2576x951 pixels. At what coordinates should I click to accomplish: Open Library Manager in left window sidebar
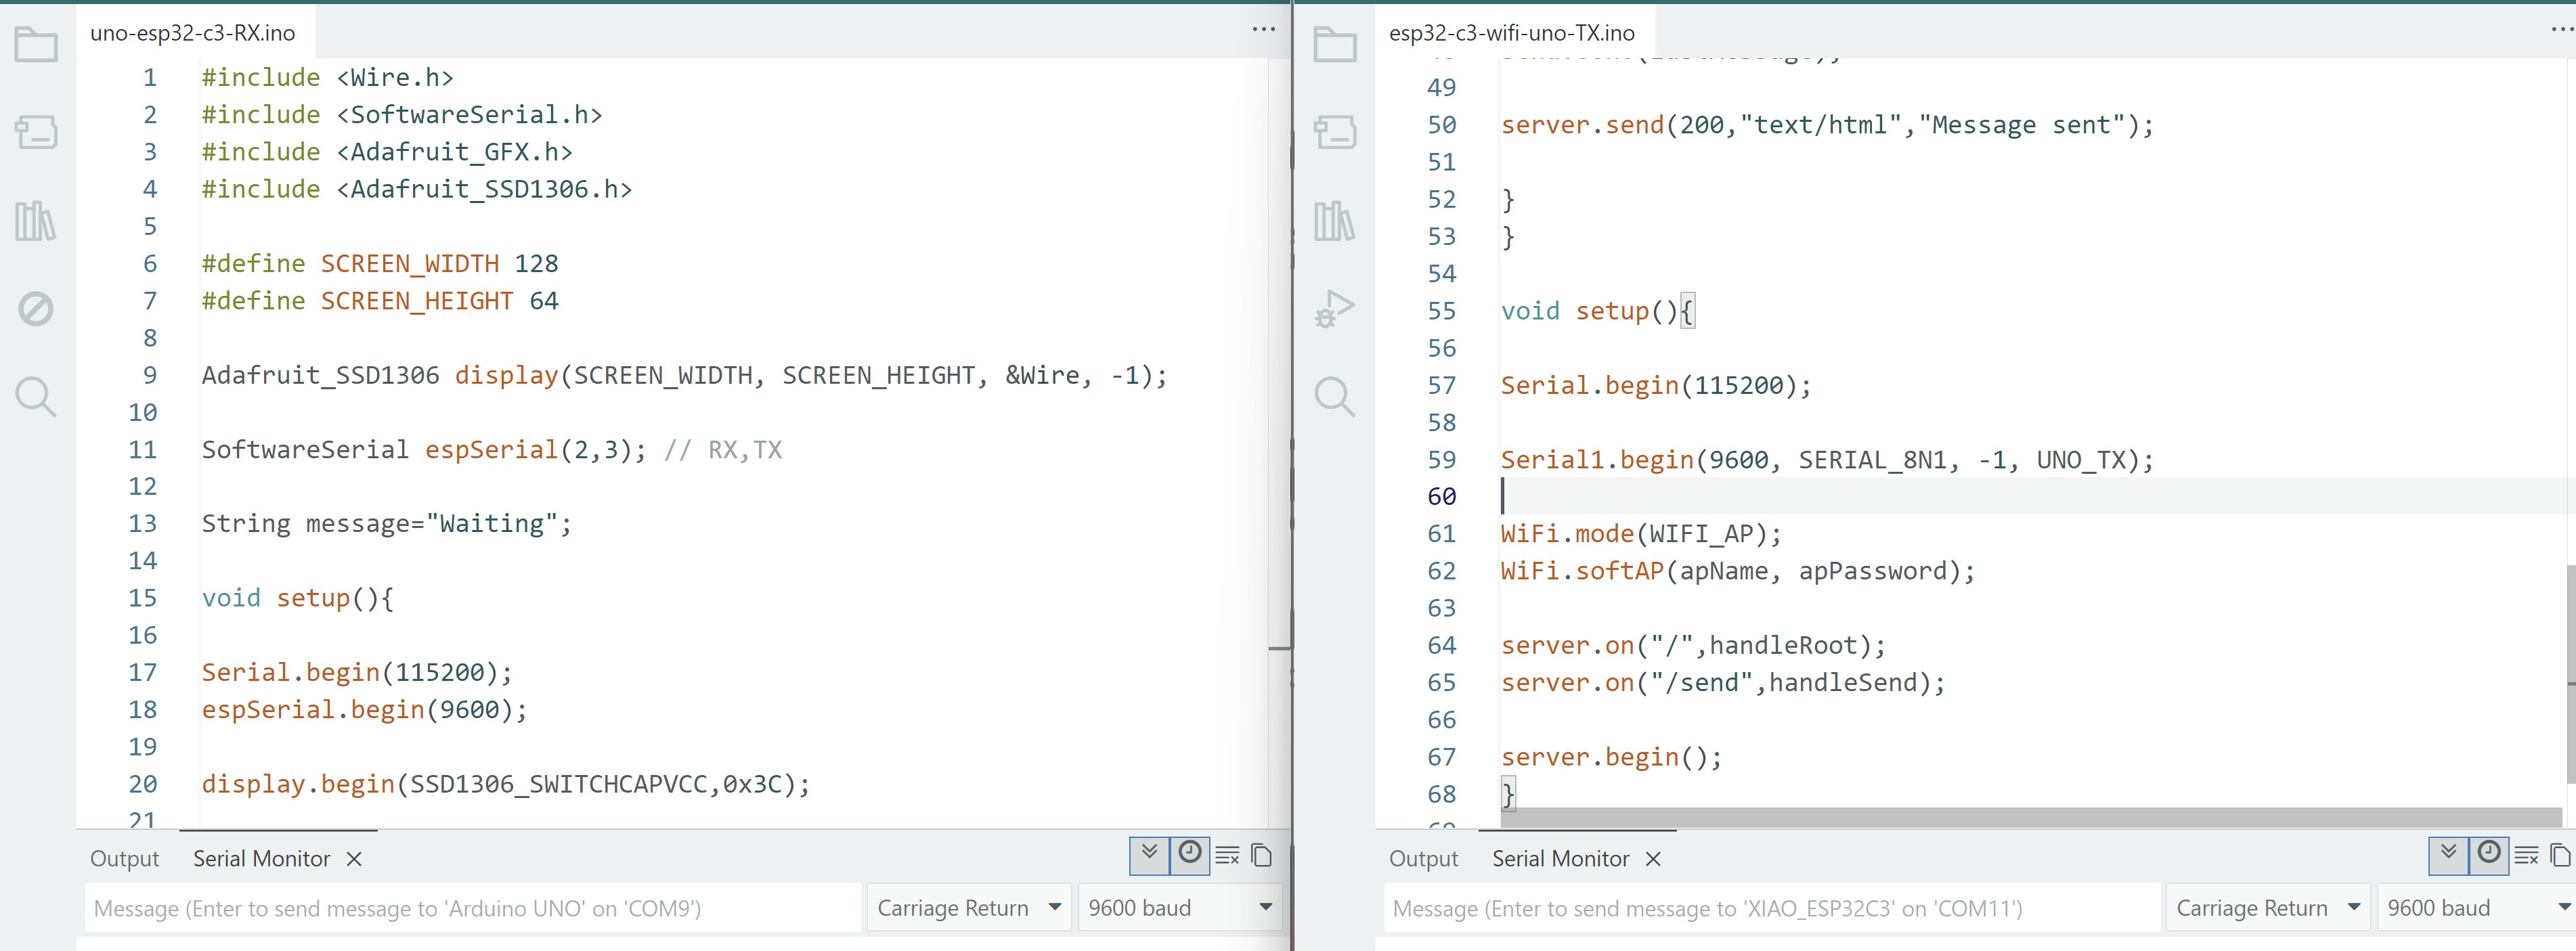[36, 220]
